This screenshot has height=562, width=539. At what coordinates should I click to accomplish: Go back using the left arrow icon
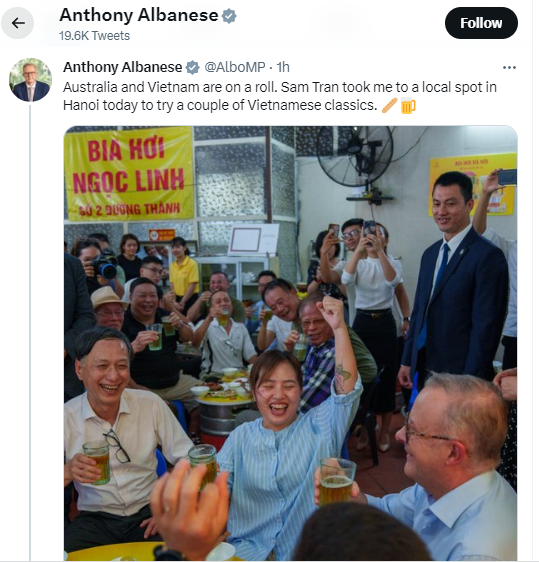click(18, 23)
